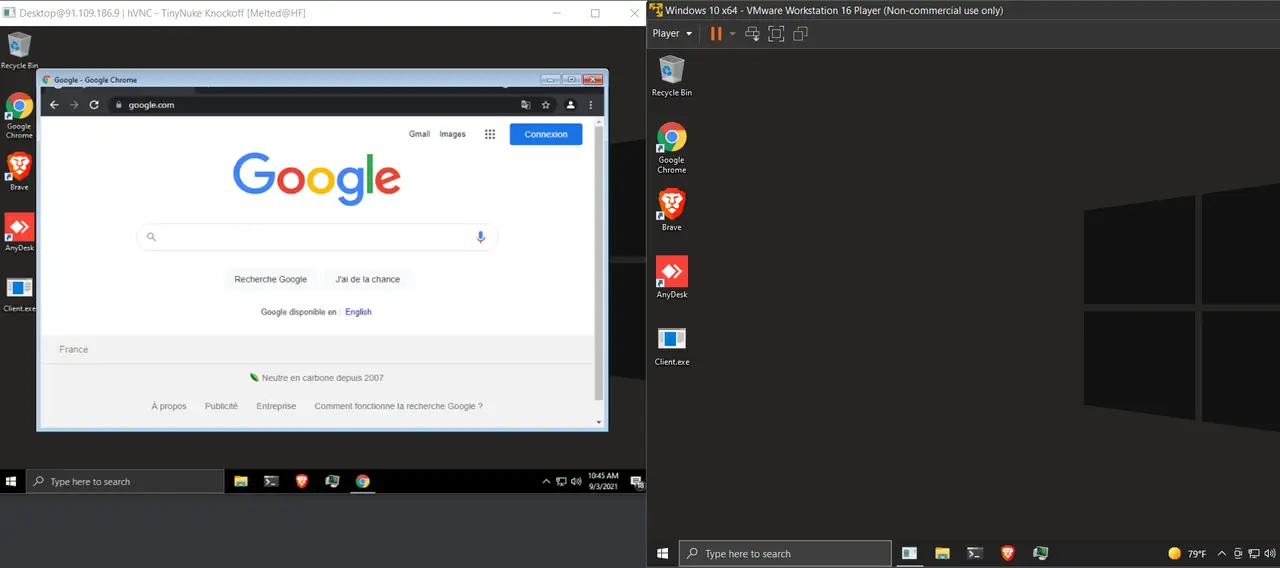Viewport: 1280px width, 568px height.
Task: Expand the power options arrow beside pause
Action: click(x=732, y=34)
